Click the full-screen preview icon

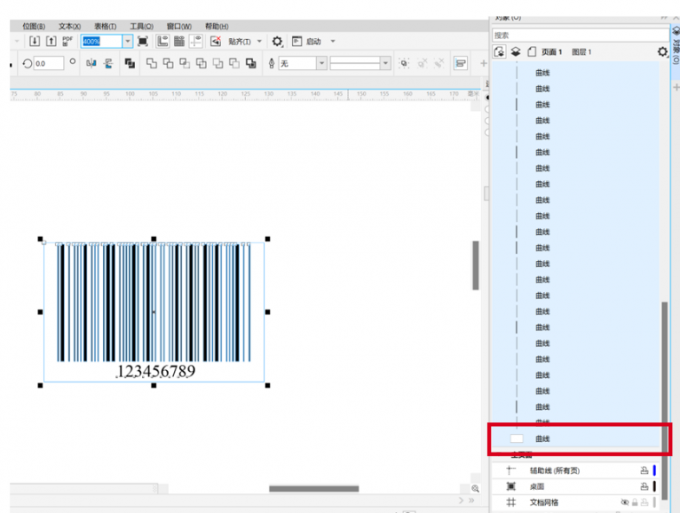(x=143, y=41)
